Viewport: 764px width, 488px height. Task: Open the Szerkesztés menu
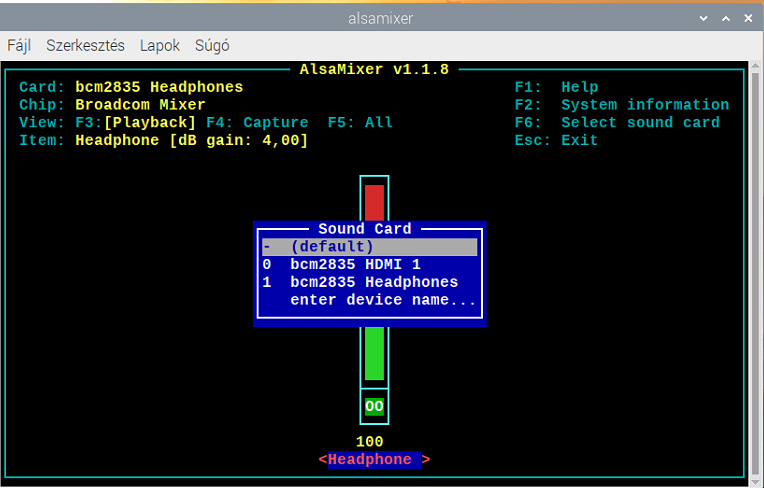point(85,46)
